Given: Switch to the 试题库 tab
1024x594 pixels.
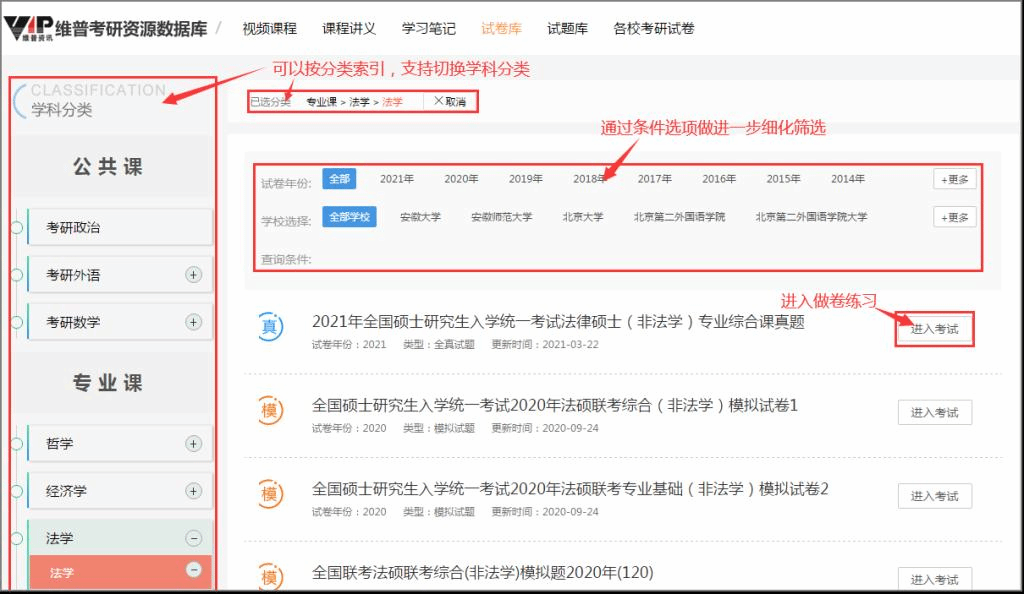Looking at the screenshot, I should tap(567, 28).
